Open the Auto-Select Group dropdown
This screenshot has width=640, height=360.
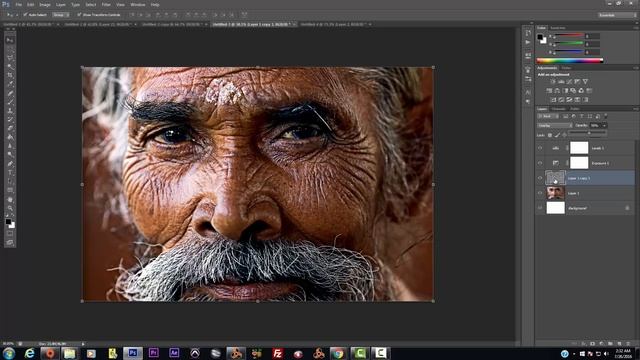point(61,15)
